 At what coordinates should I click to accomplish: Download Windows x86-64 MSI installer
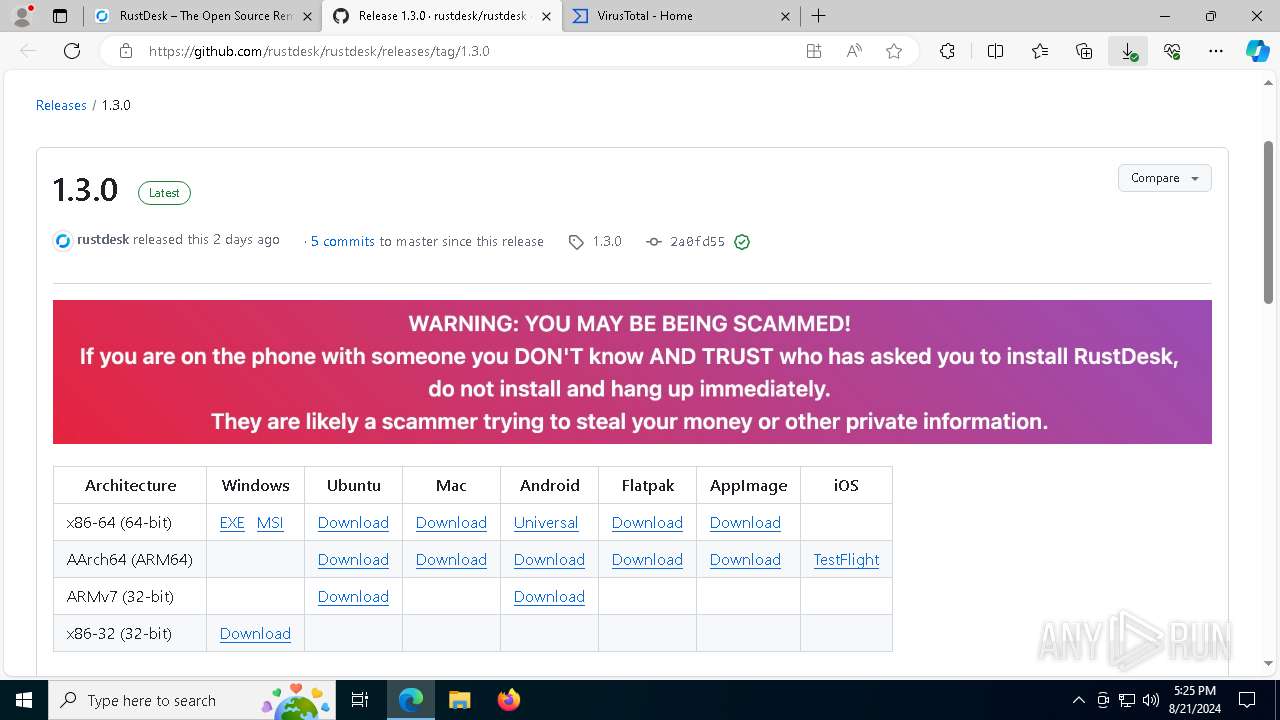pos(270,523)
